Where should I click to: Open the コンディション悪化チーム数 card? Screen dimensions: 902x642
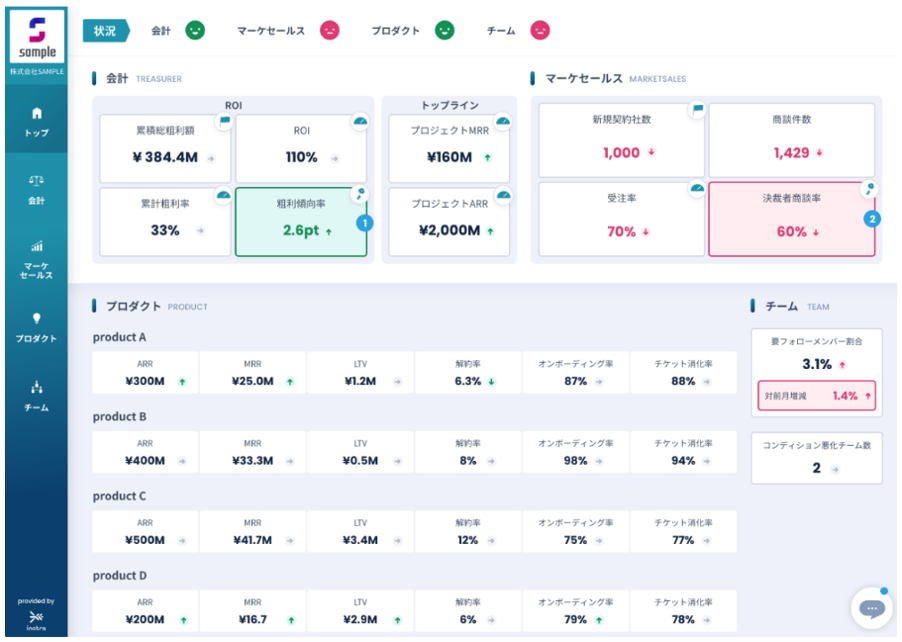coord(816,458)
